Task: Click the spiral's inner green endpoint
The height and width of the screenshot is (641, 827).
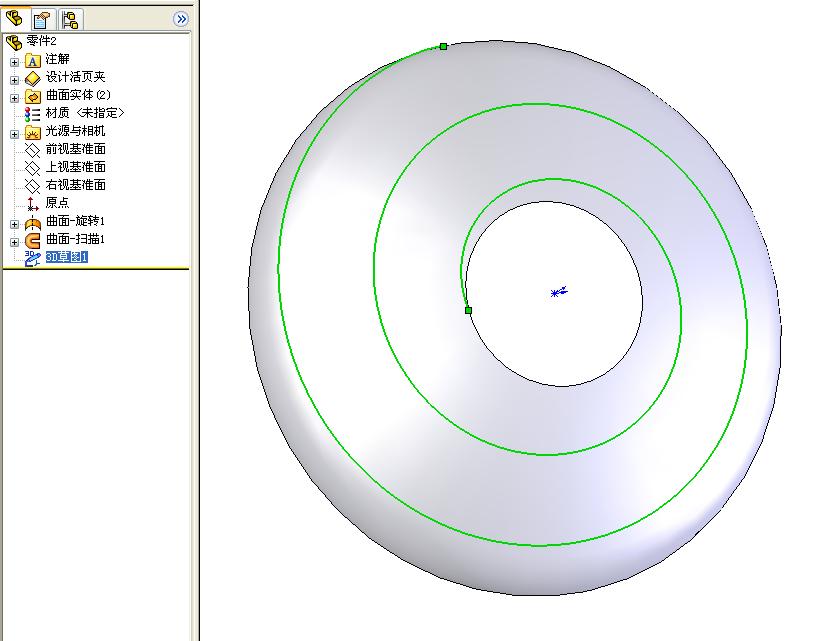Action: pyautogui.click(x=468, y=310)
